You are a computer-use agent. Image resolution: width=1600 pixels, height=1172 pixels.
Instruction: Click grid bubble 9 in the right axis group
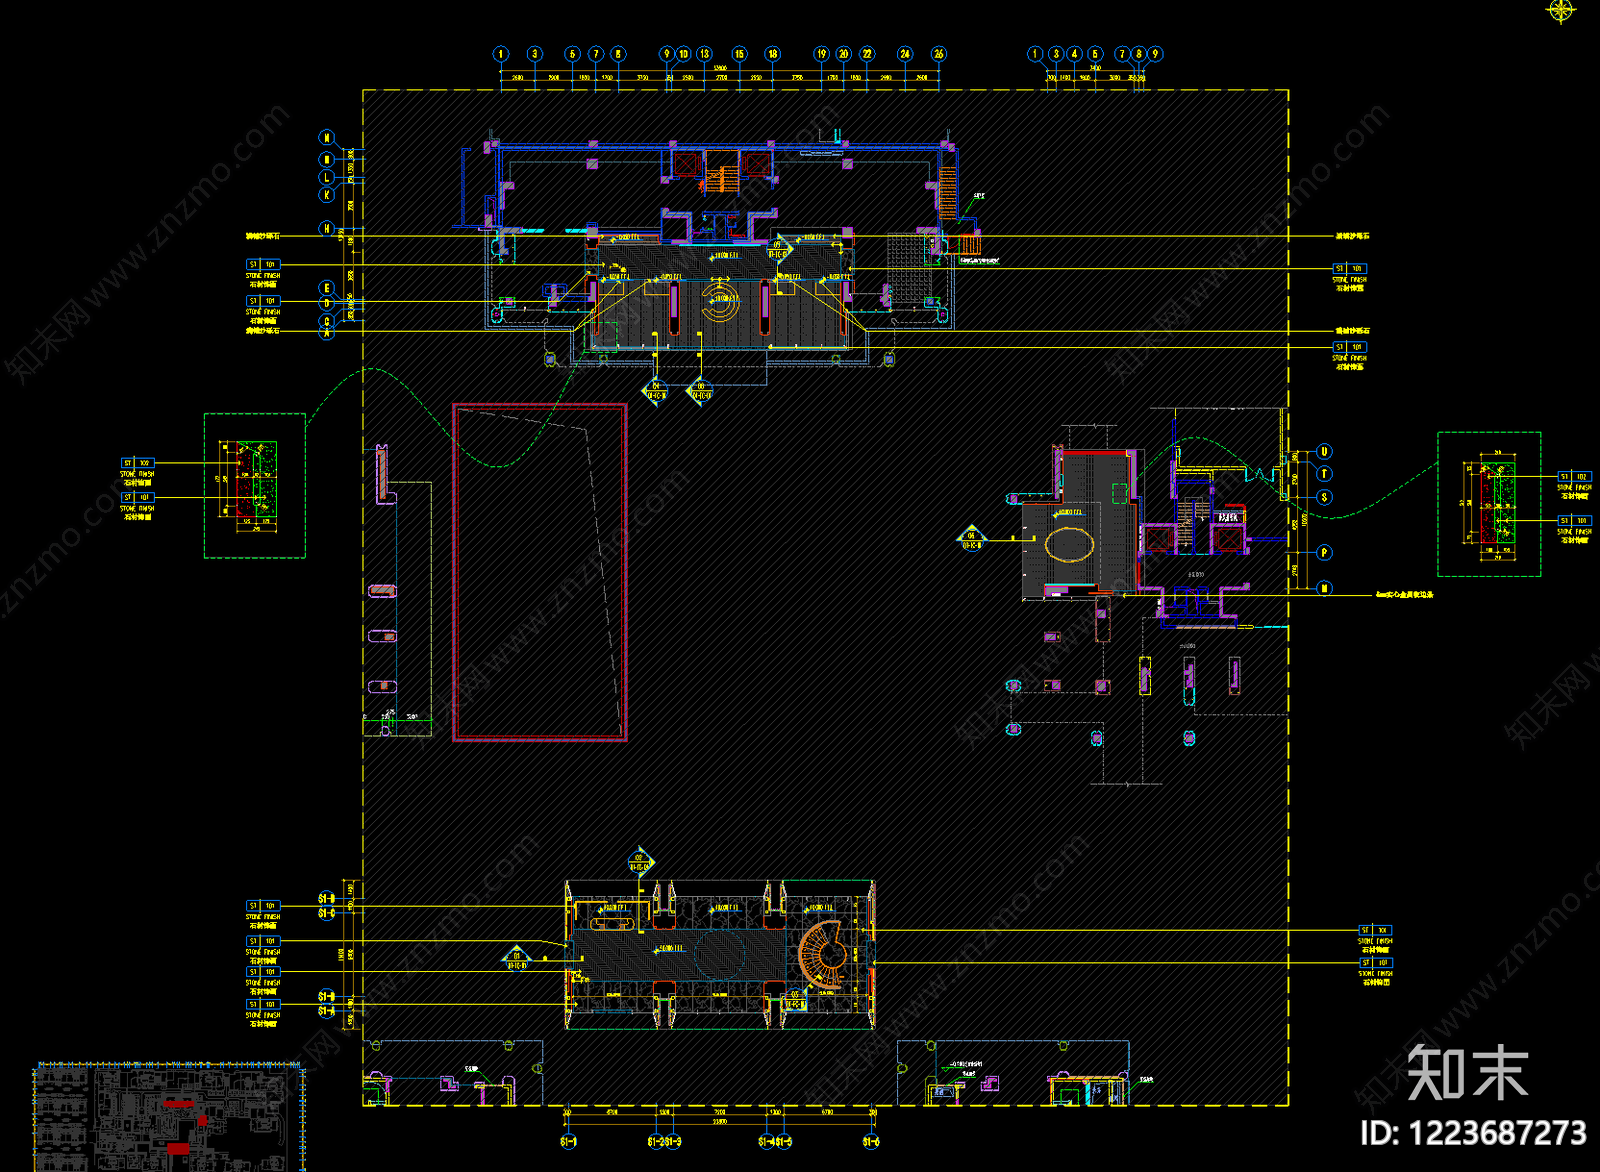tap(1155, 54)
